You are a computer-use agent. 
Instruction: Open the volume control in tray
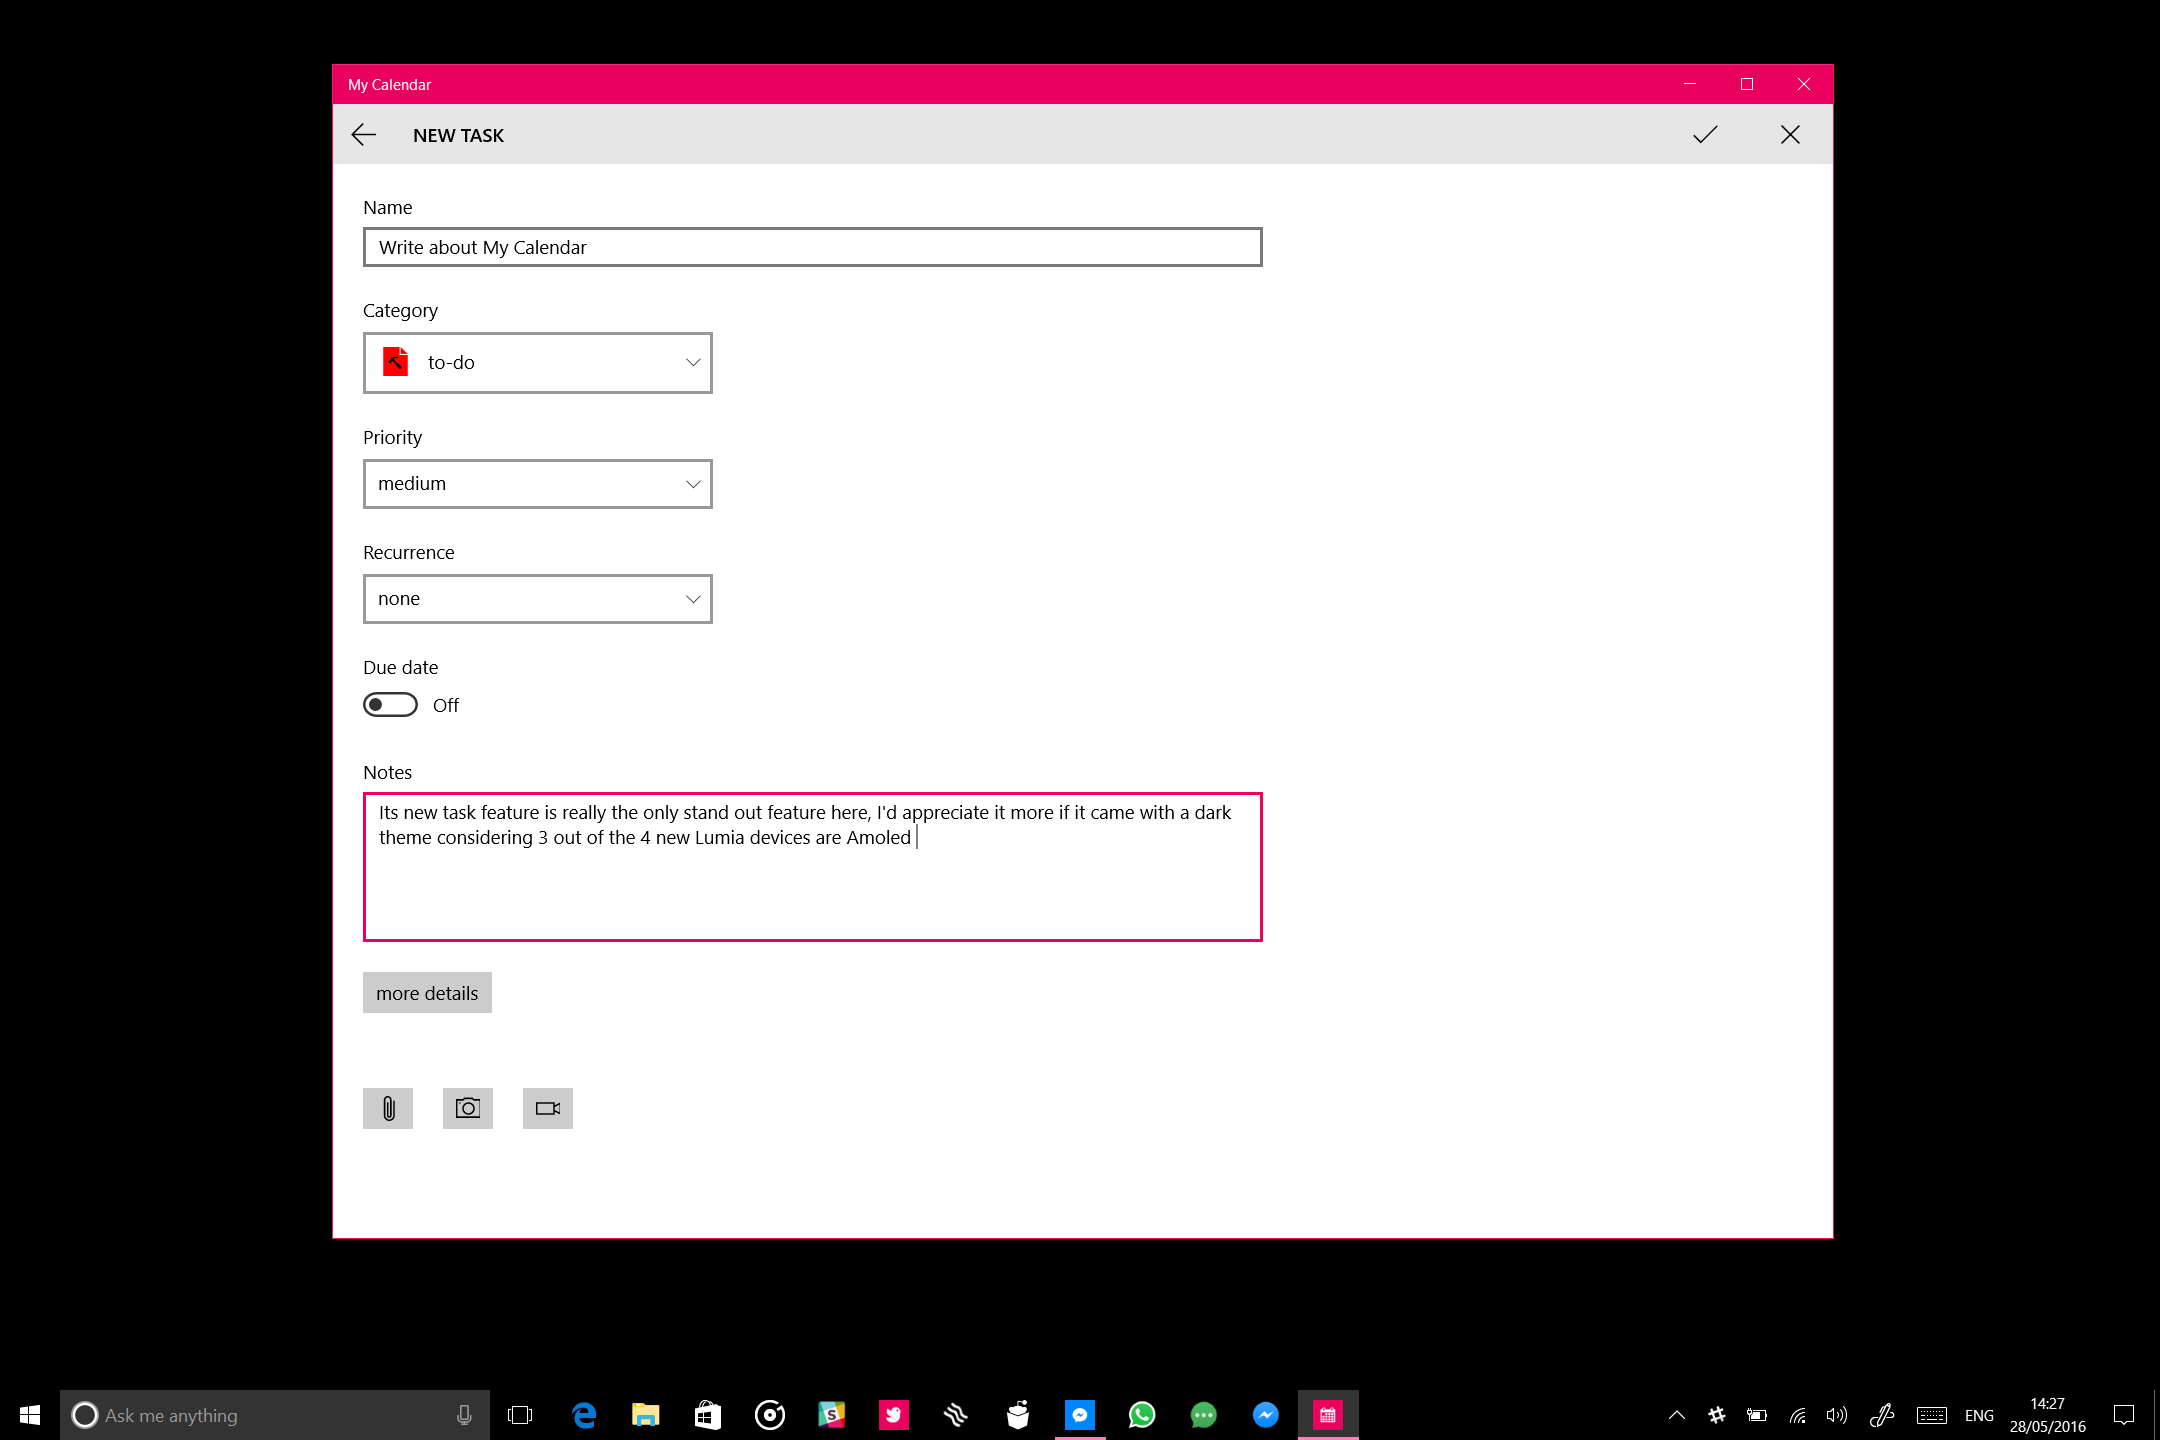click(1837, 1415)
